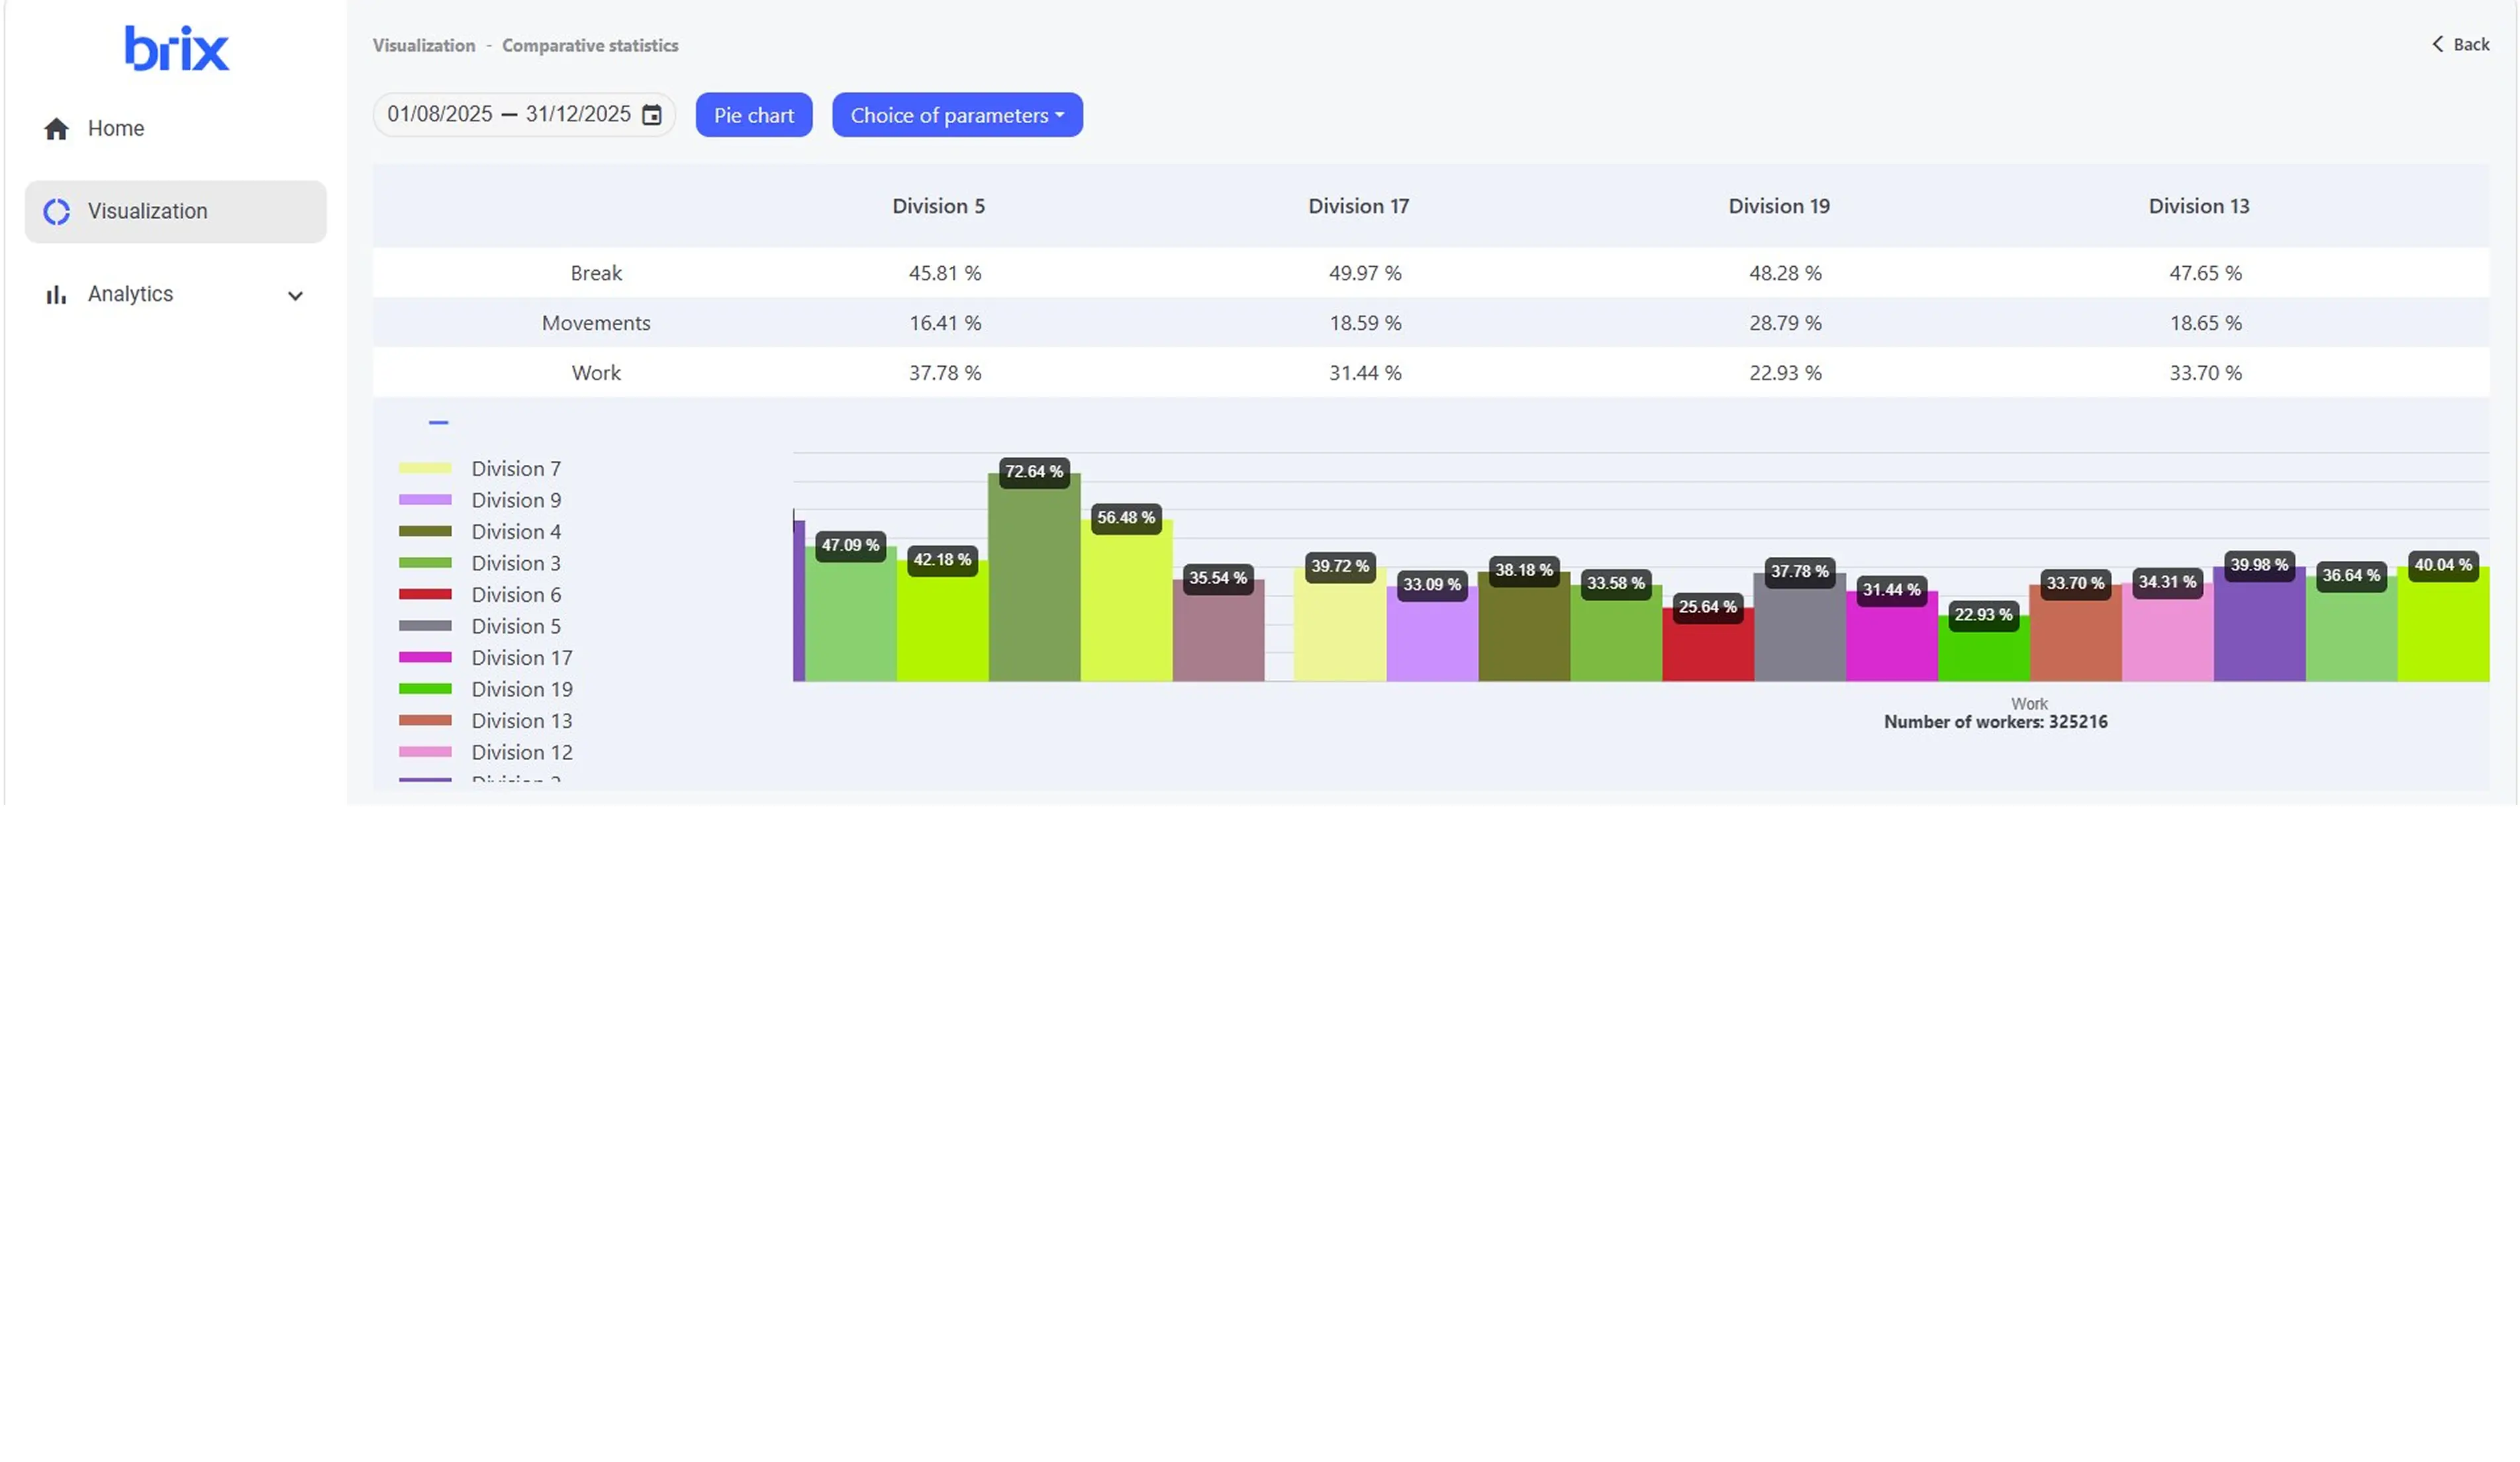The image size is (2520, 1462).
Task: Click the Visualization circle icon
Action: [x=57, y=211]
